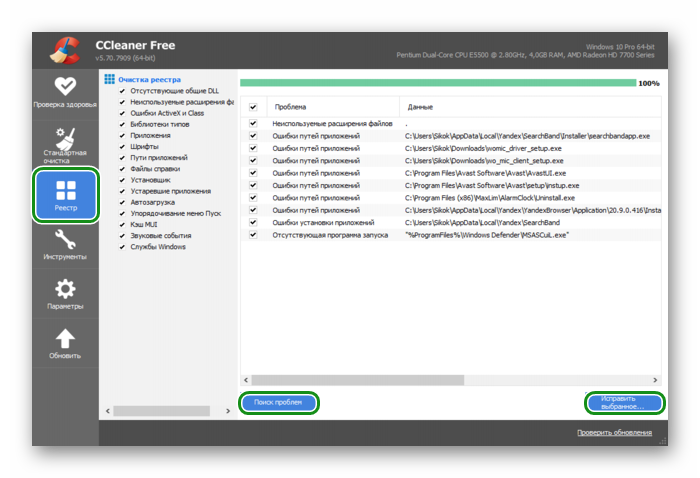Select the AvastUI.exe path cell
700x478 pixels.
485,173
